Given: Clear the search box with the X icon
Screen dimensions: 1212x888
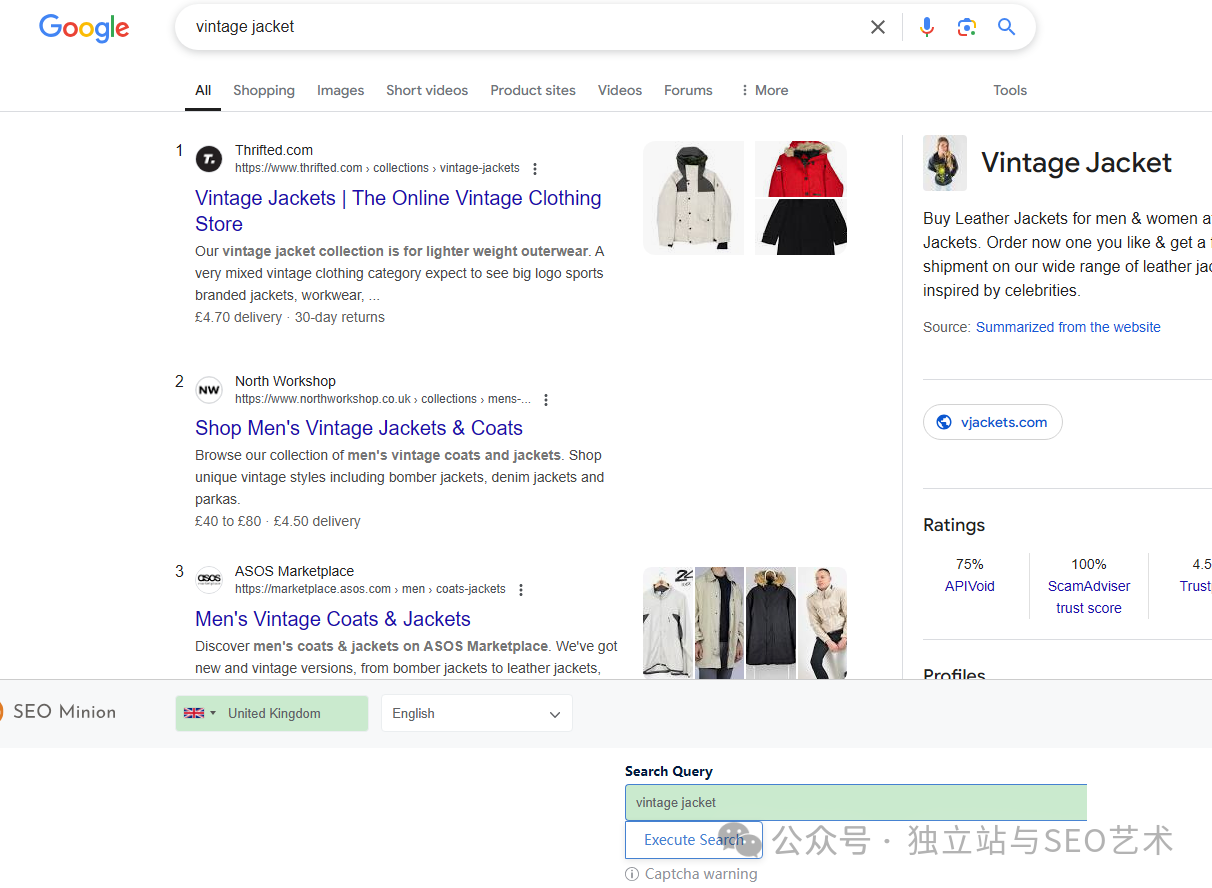Looking at the screenshot, I should click(878, 27).
